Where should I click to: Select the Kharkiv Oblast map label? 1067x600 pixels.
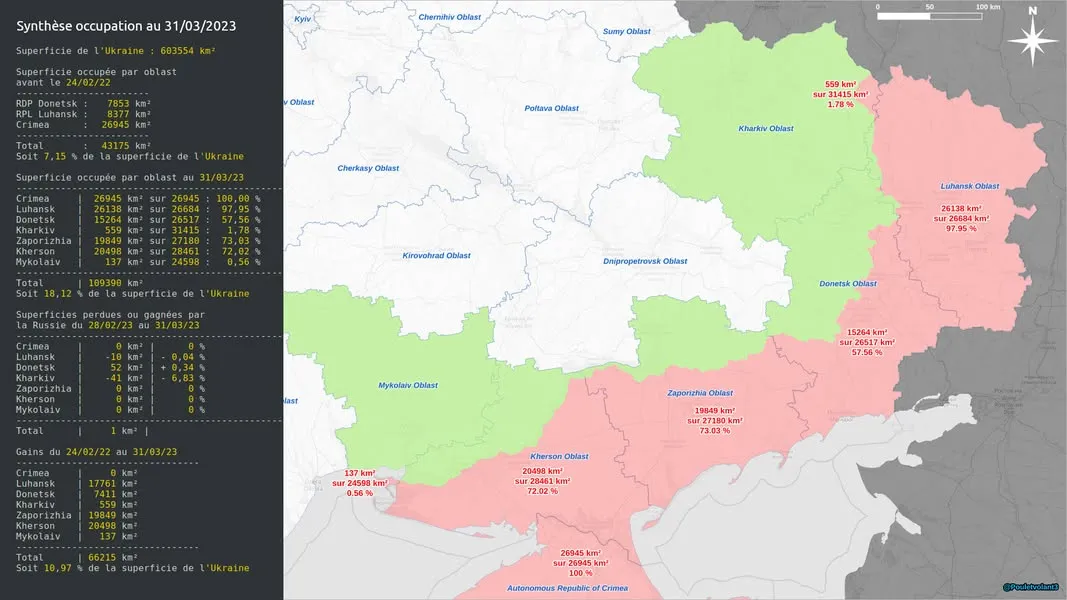[x=766, y=129]
